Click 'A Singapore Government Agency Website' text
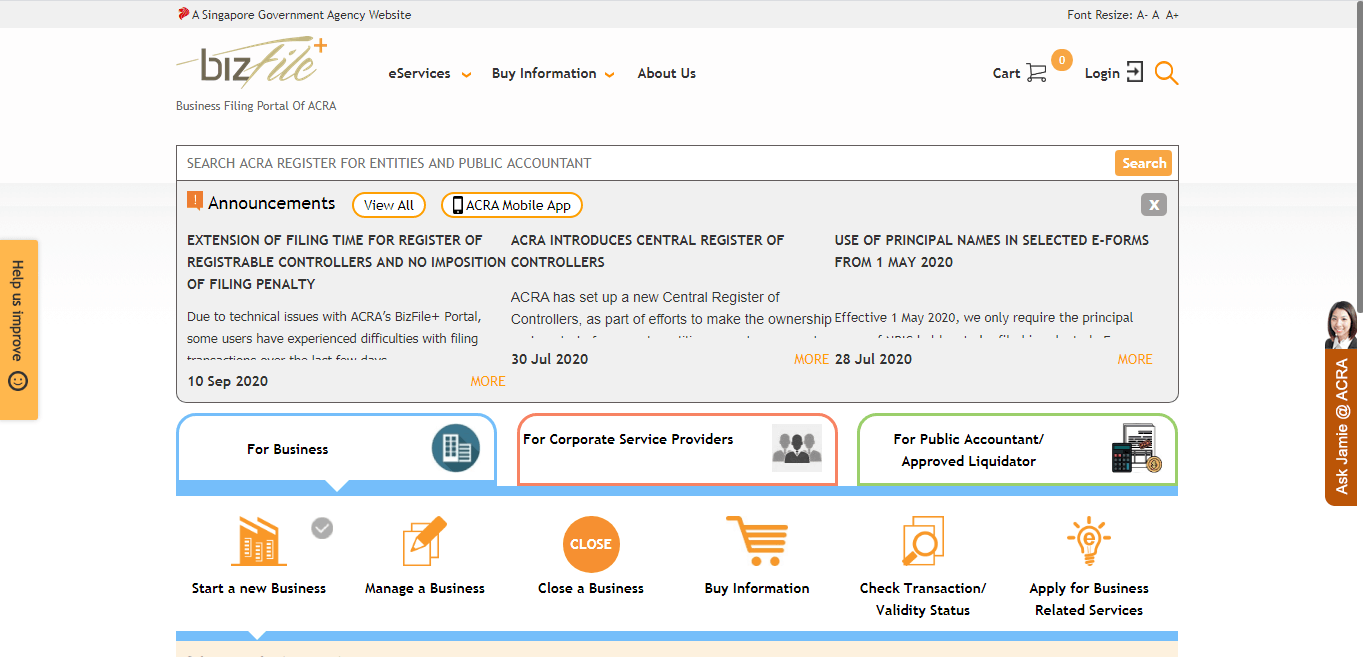1363x657 pixels. click(x=301, y=15)
